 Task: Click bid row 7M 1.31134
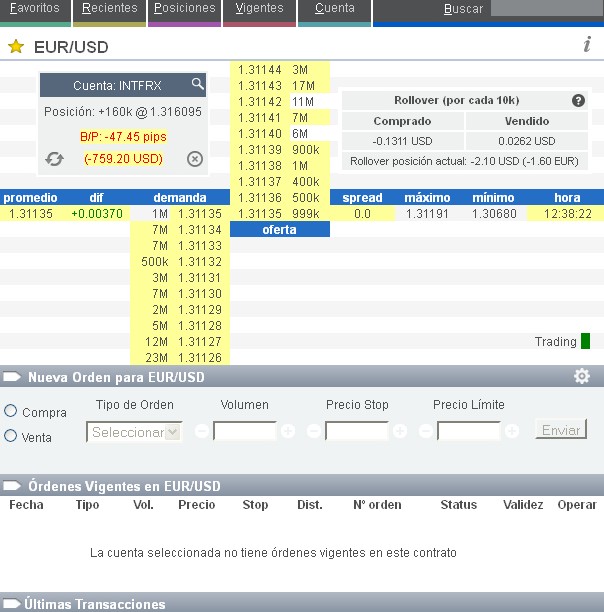(180, 230)
